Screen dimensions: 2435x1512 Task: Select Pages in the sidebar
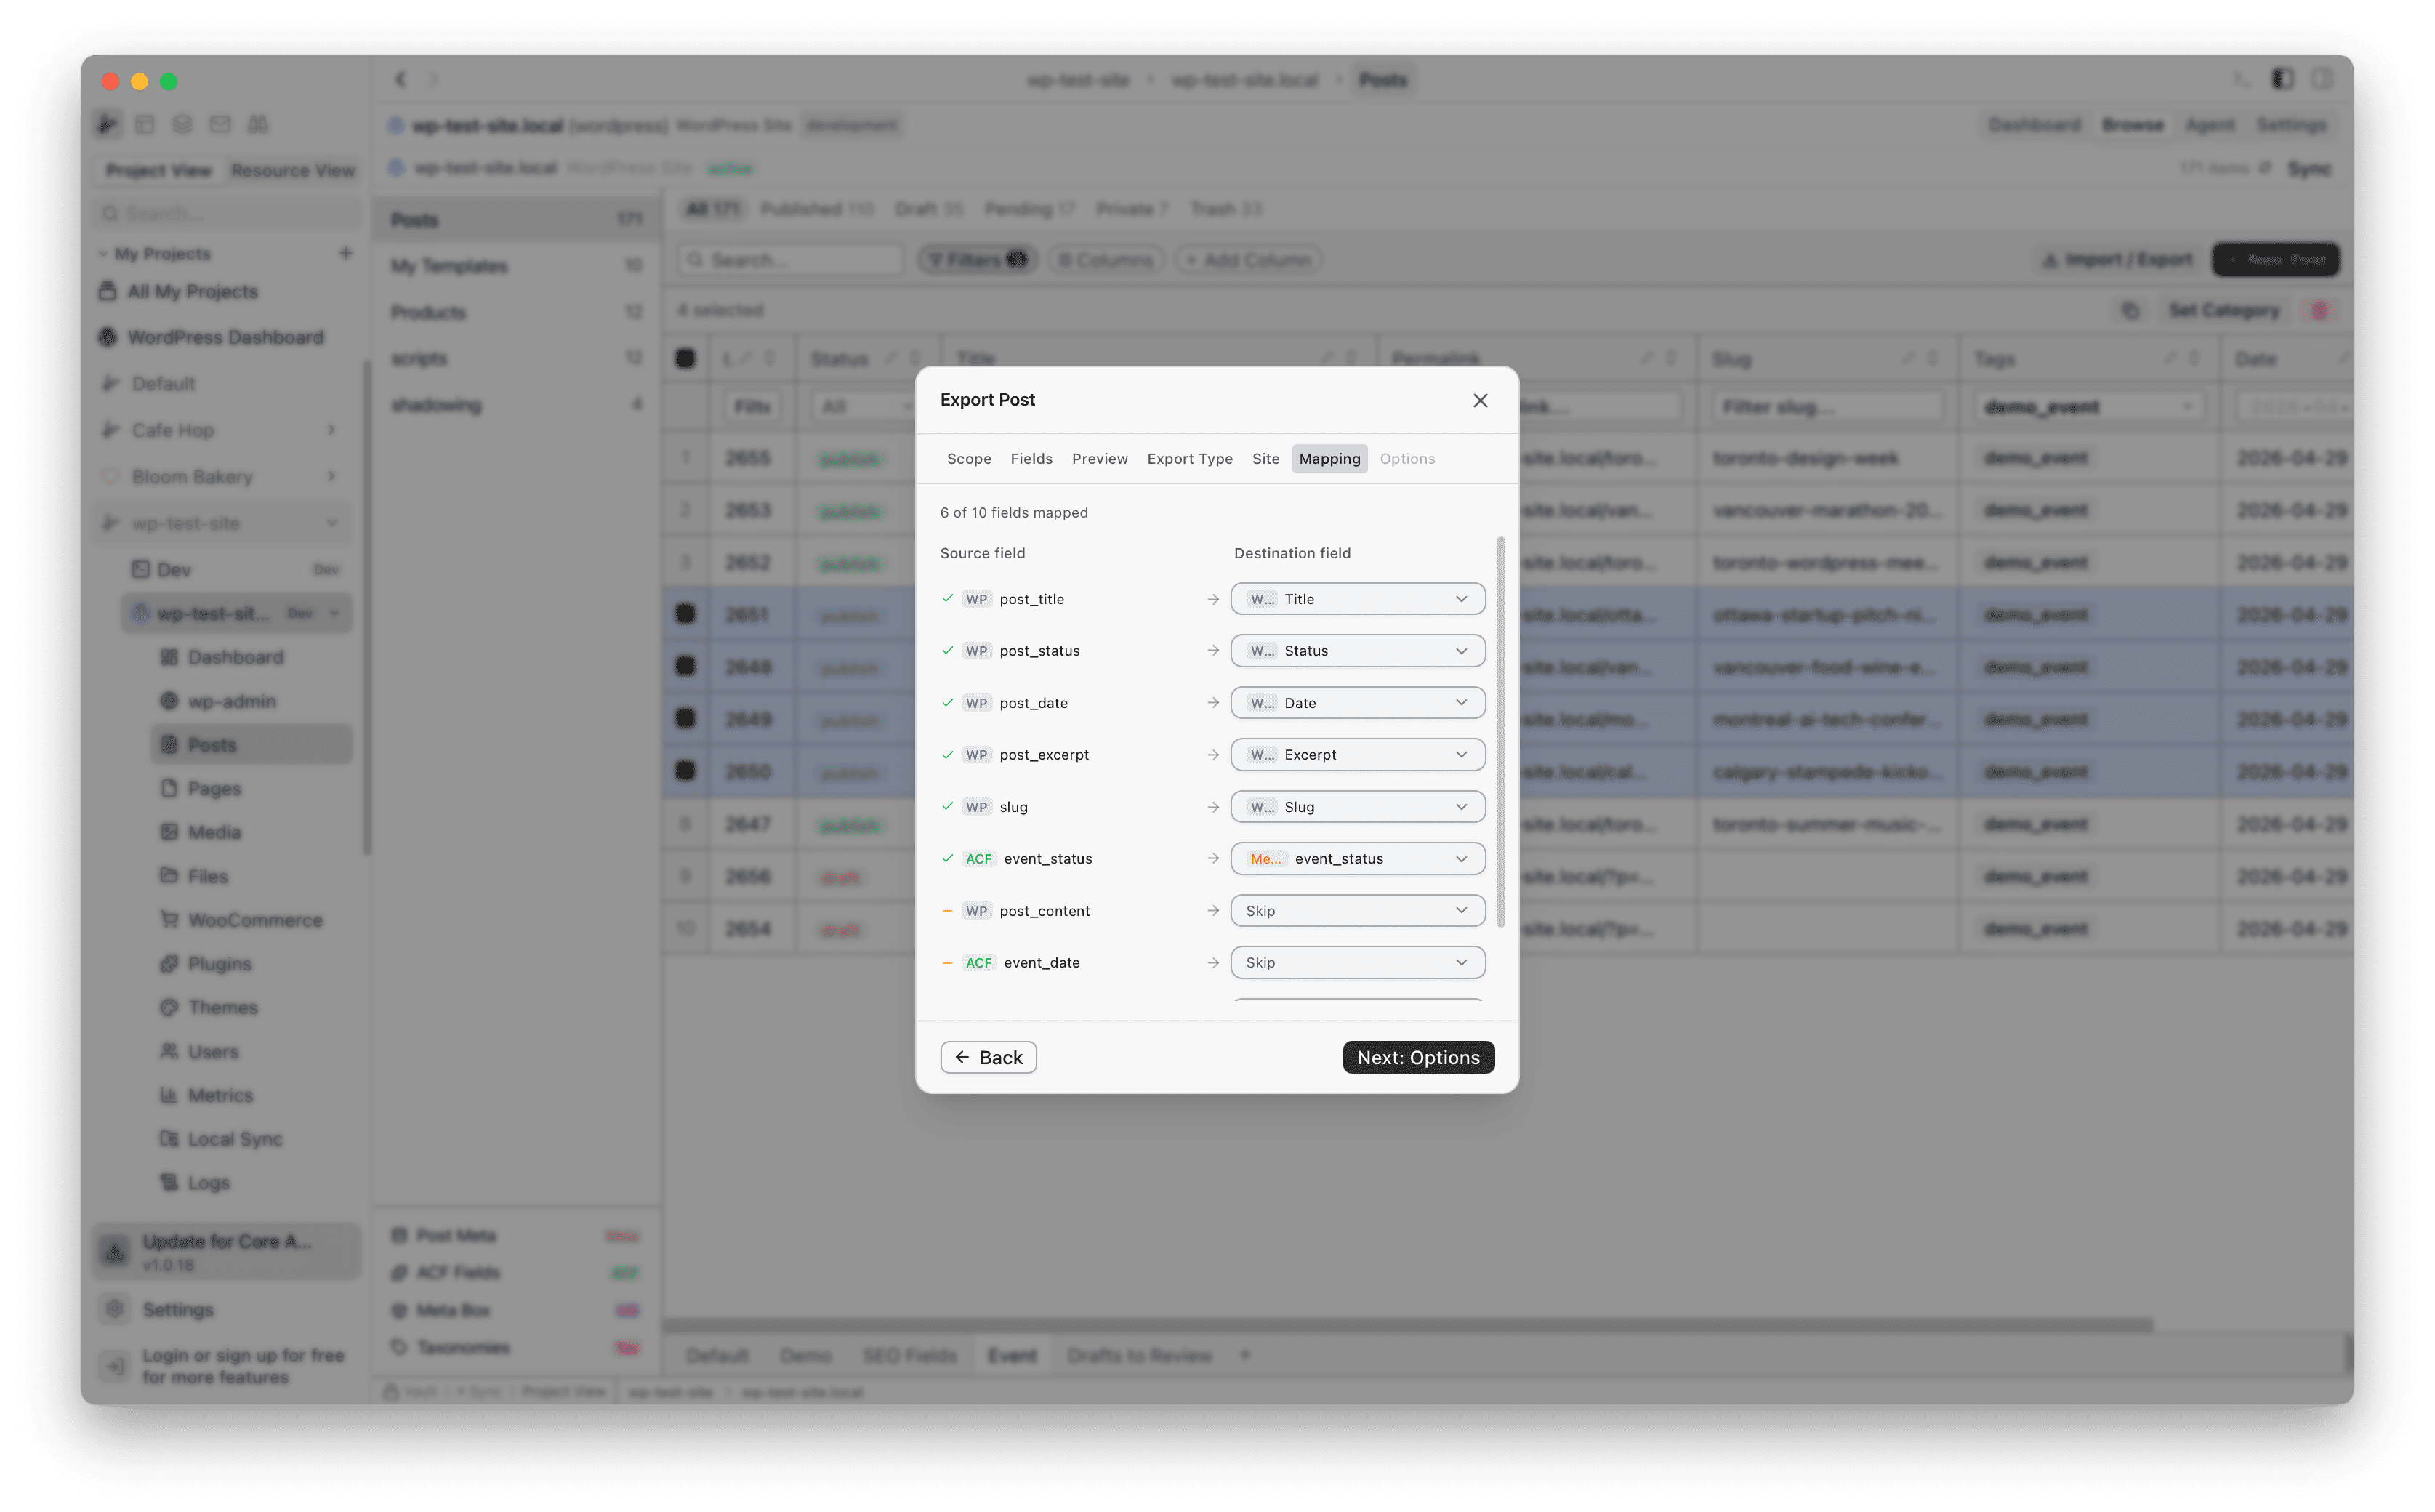tap(213, 789)
